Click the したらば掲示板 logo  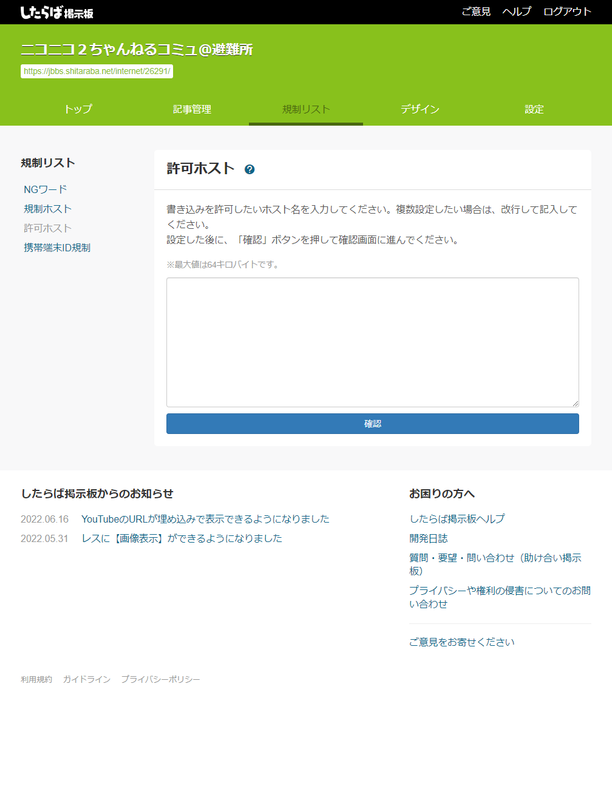(57, 12)
